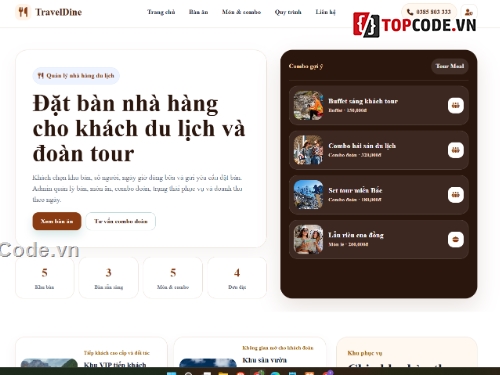The width and height of the screenshot is (500, 375).
Task: Navigate to Quy trình in the header
Action: [288, 12]
